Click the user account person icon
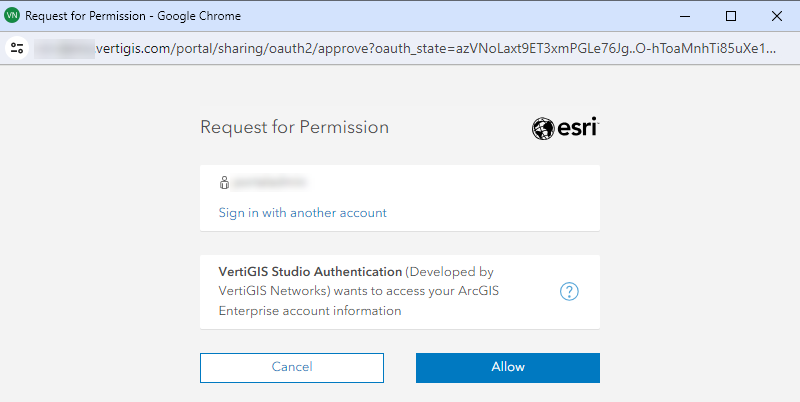 225,183
